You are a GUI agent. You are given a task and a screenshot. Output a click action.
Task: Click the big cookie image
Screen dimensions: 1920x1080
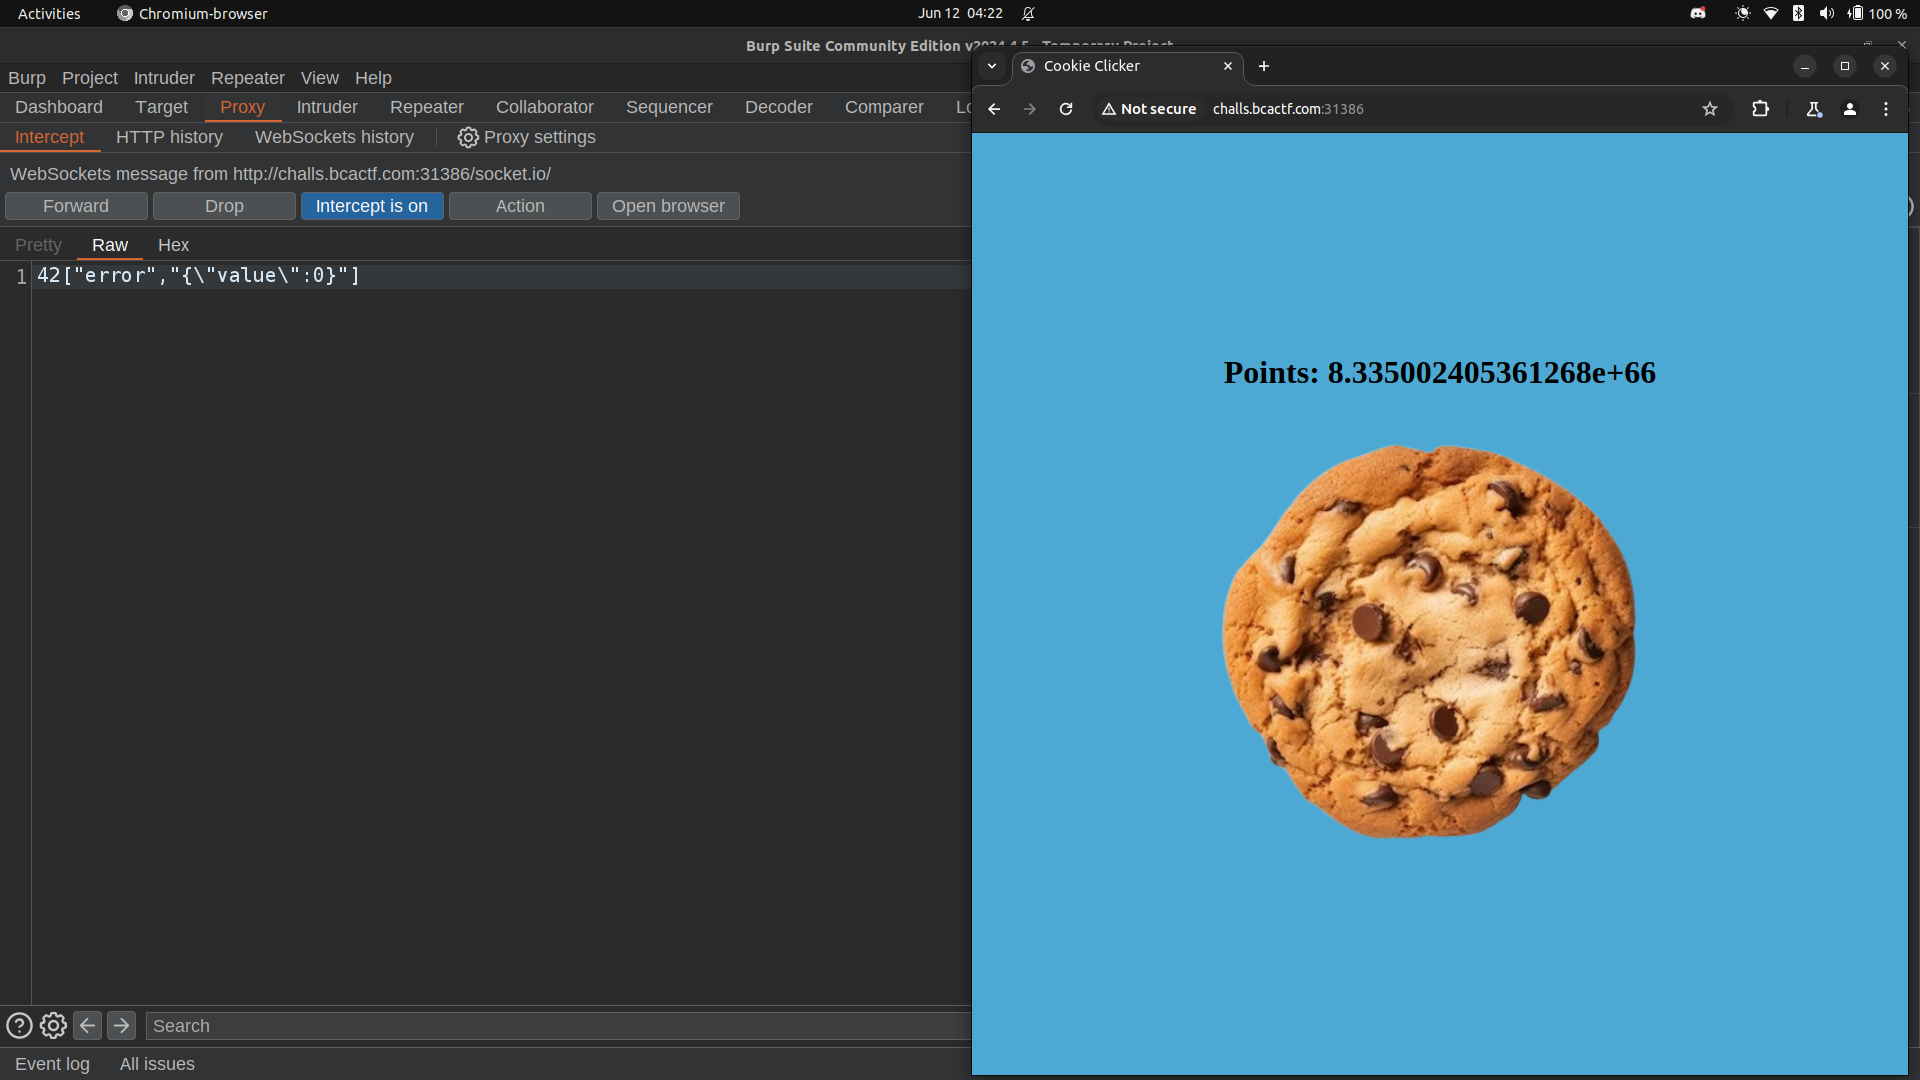click(x=1428, y=640)
